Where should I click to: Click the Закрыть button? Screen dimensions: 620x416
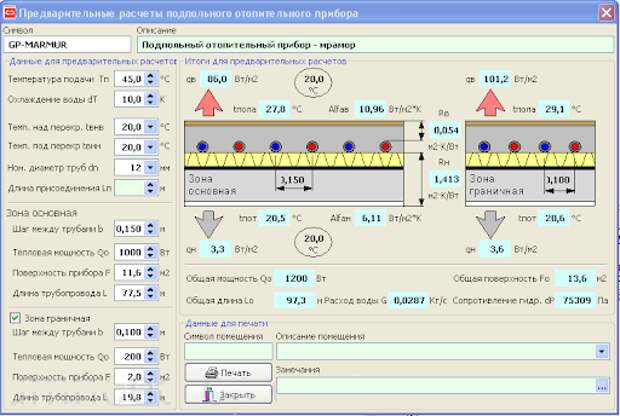[229, 395]
